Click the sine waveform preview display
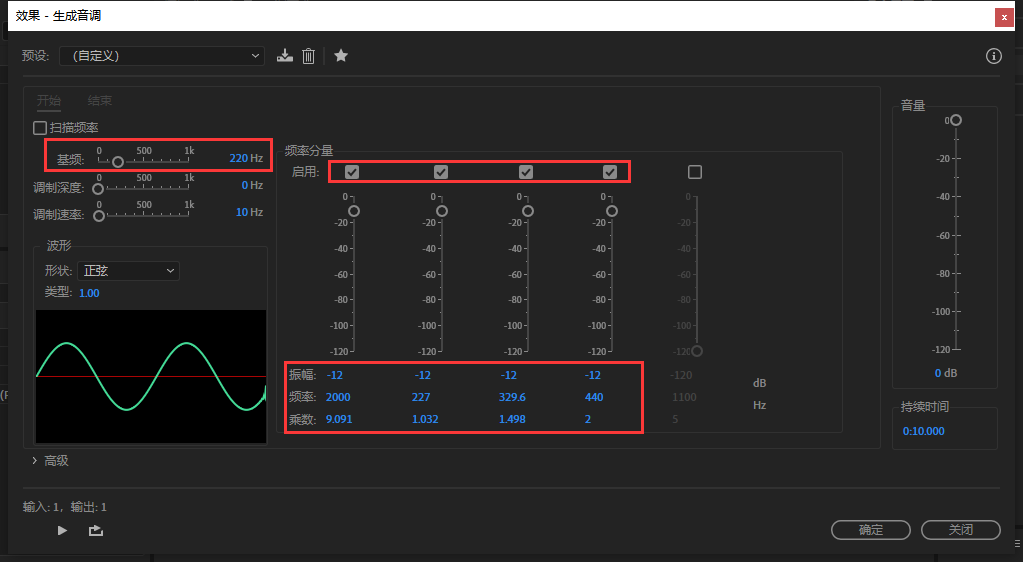Screen dimensions: 1023x562 (x=151, y=377)
